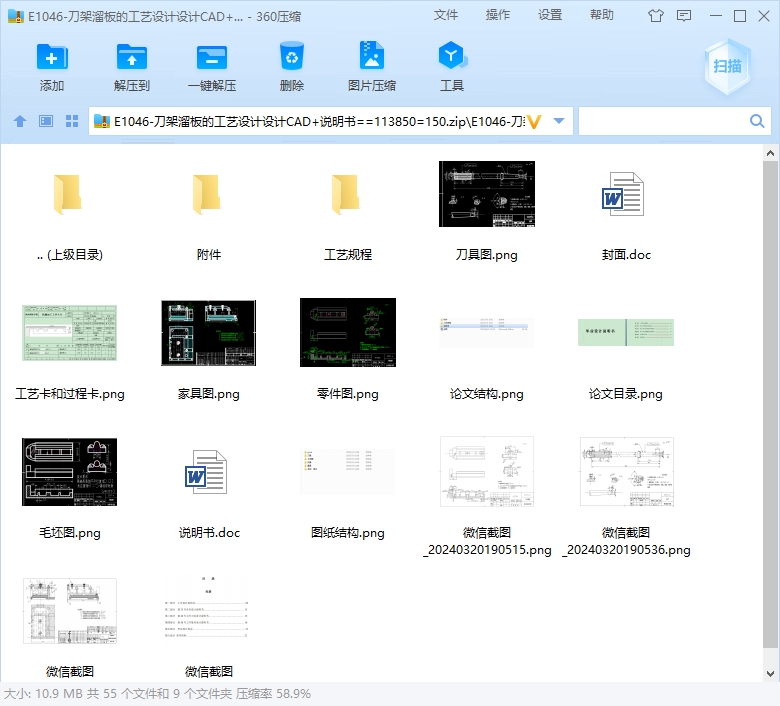This screenshot has height=706, width=780.
Task: Select the 附件 folder
Action: (207, 194)
